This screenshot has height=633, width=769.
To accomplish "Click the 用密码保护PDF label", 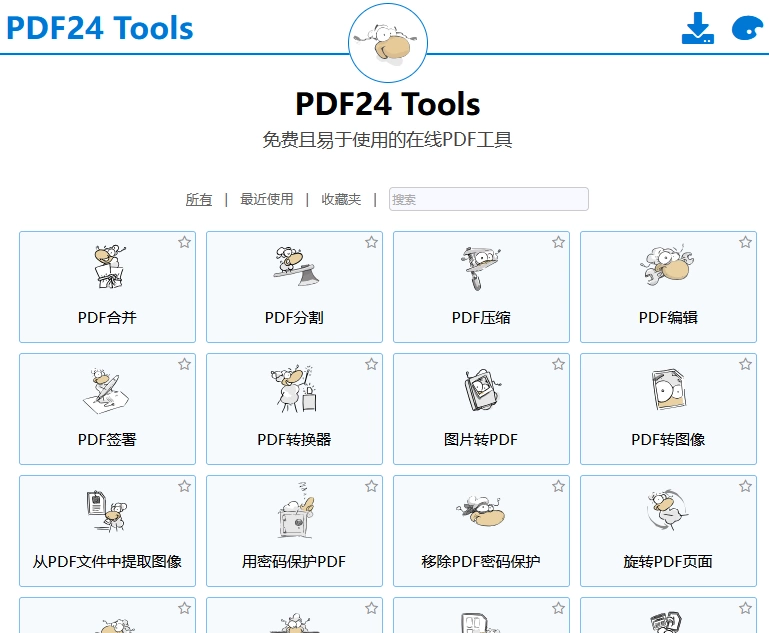I will pos(294,562).
